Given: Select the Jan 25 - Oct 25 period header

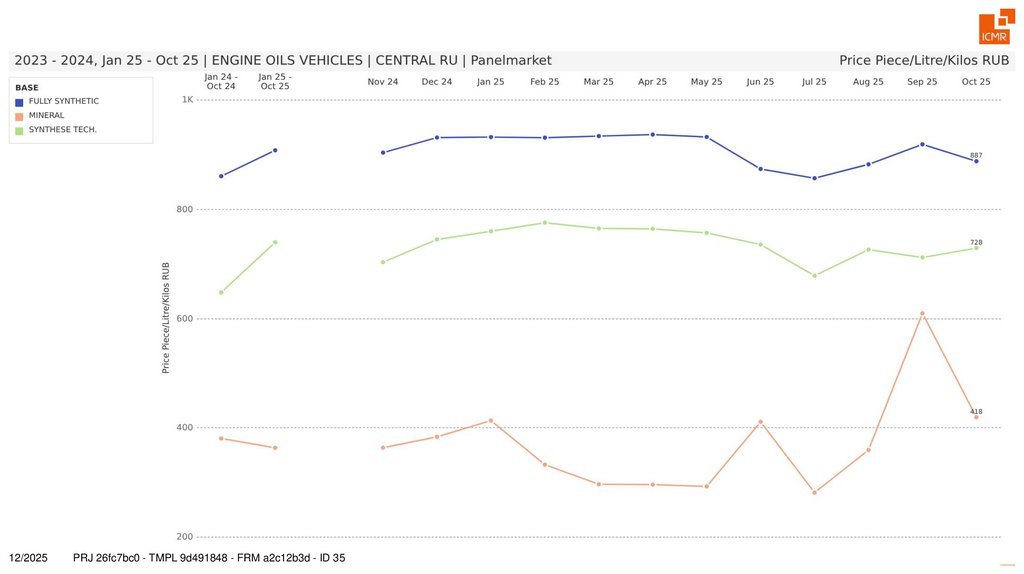Looking at the screenshot, I should tap(275, 81).
